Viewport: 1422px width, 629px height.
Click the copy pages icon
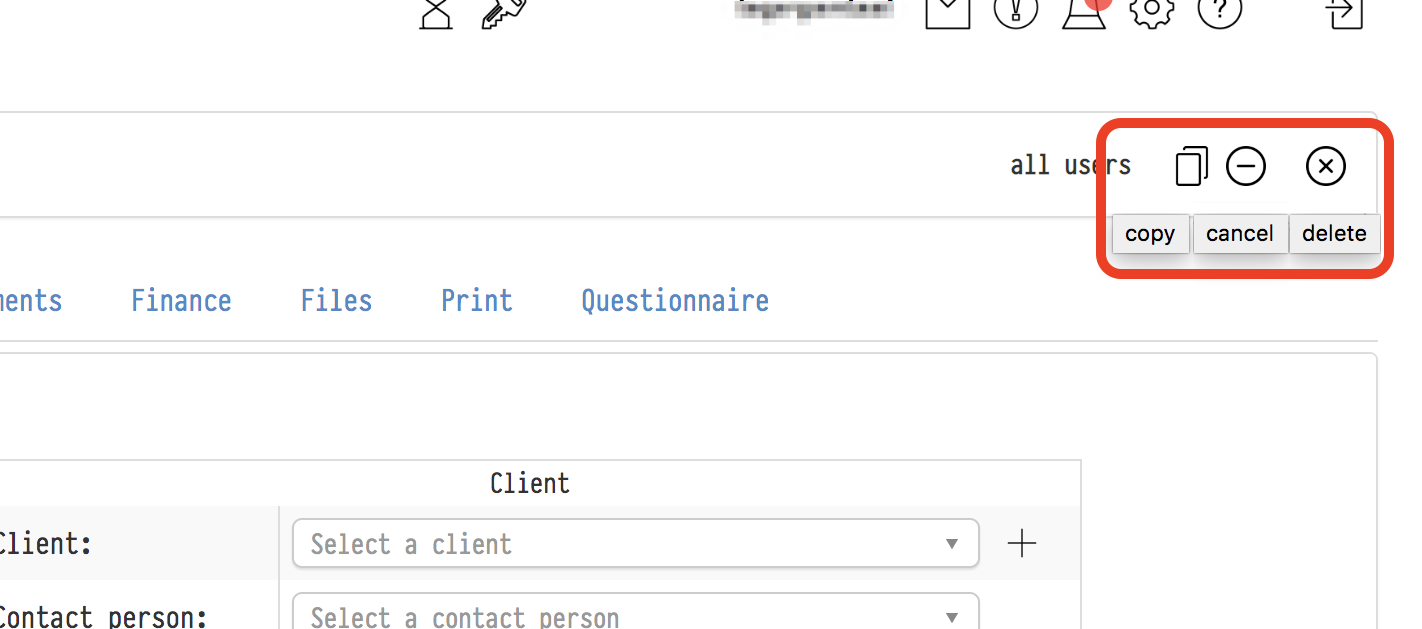click(1191, 166)
